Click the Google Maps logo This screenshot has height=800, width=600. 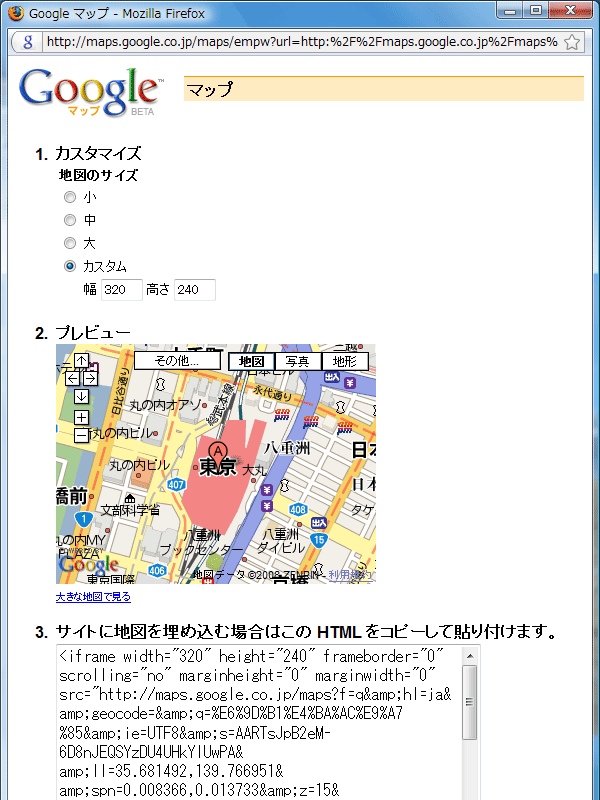92,92
